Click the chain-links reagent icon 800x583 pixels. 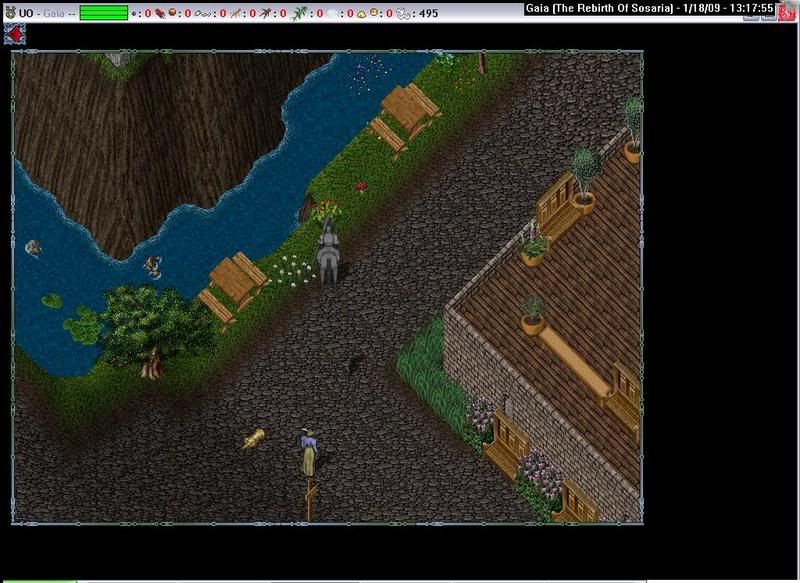pos(205,13)
